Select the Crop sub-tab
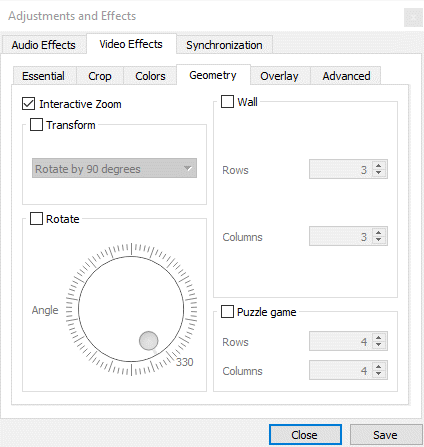The height and width of the screenshot is (447, 424). [x=100, y=76]
